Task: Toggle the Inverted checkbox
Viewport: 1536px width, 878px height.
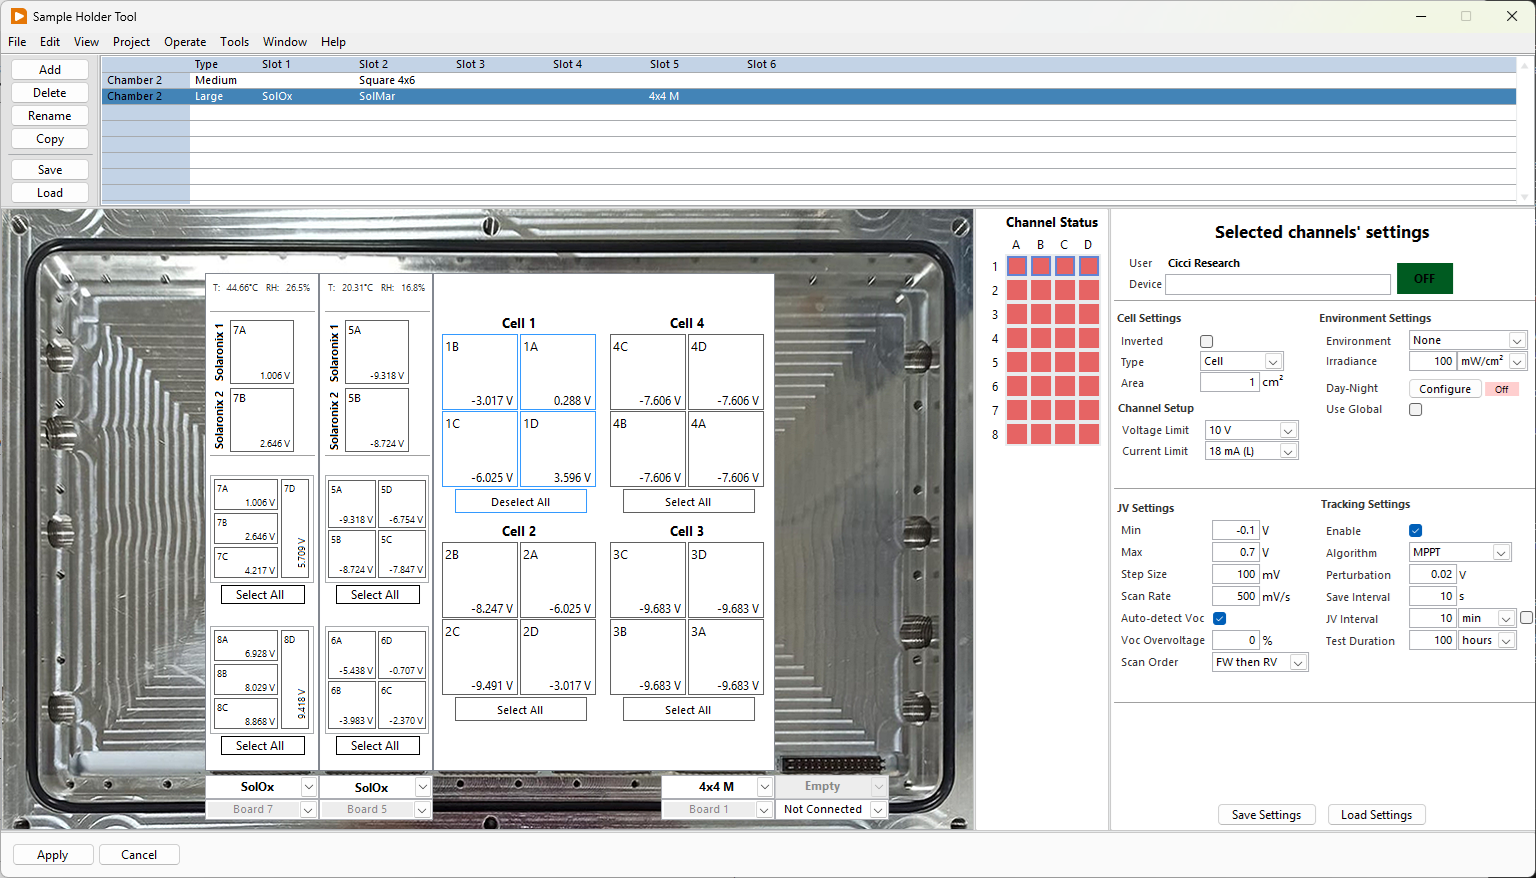Action: [x=1206, y=341]
